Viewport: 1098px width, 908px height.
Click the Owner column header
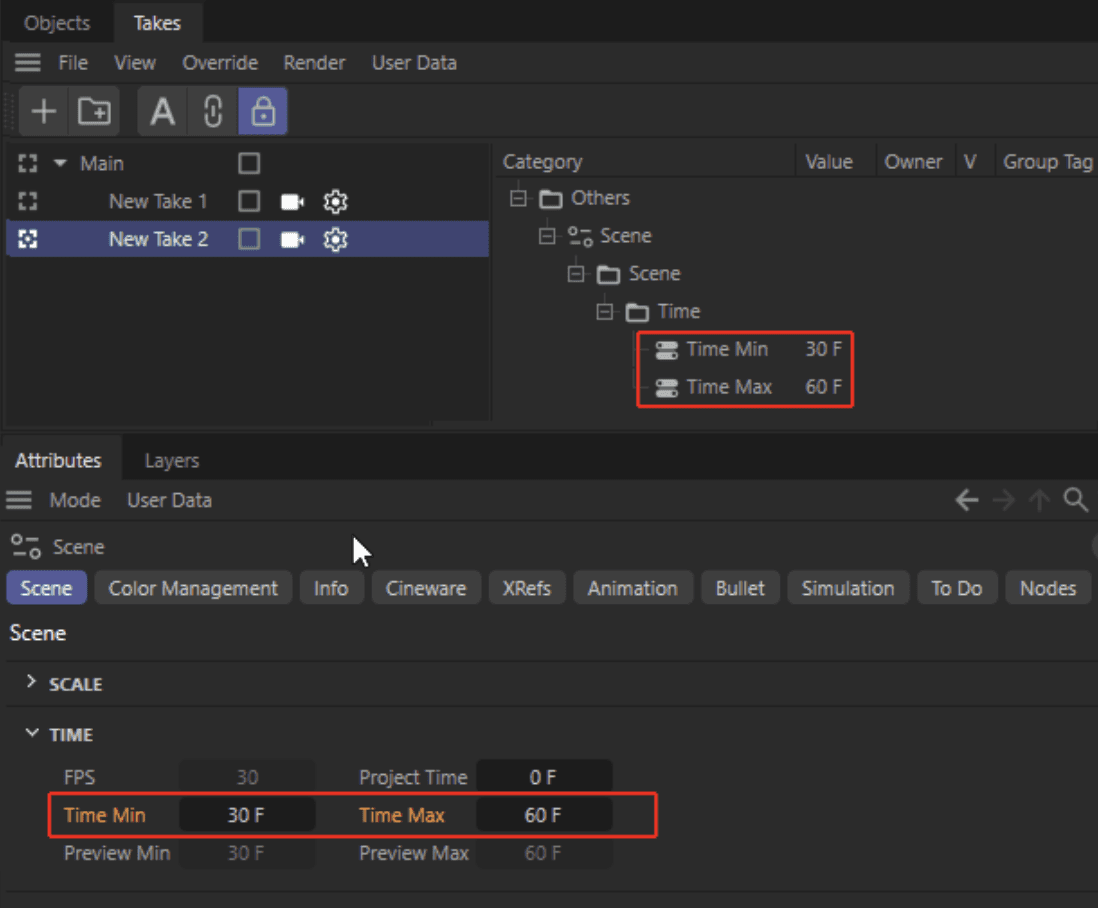(x=913, y=162)
